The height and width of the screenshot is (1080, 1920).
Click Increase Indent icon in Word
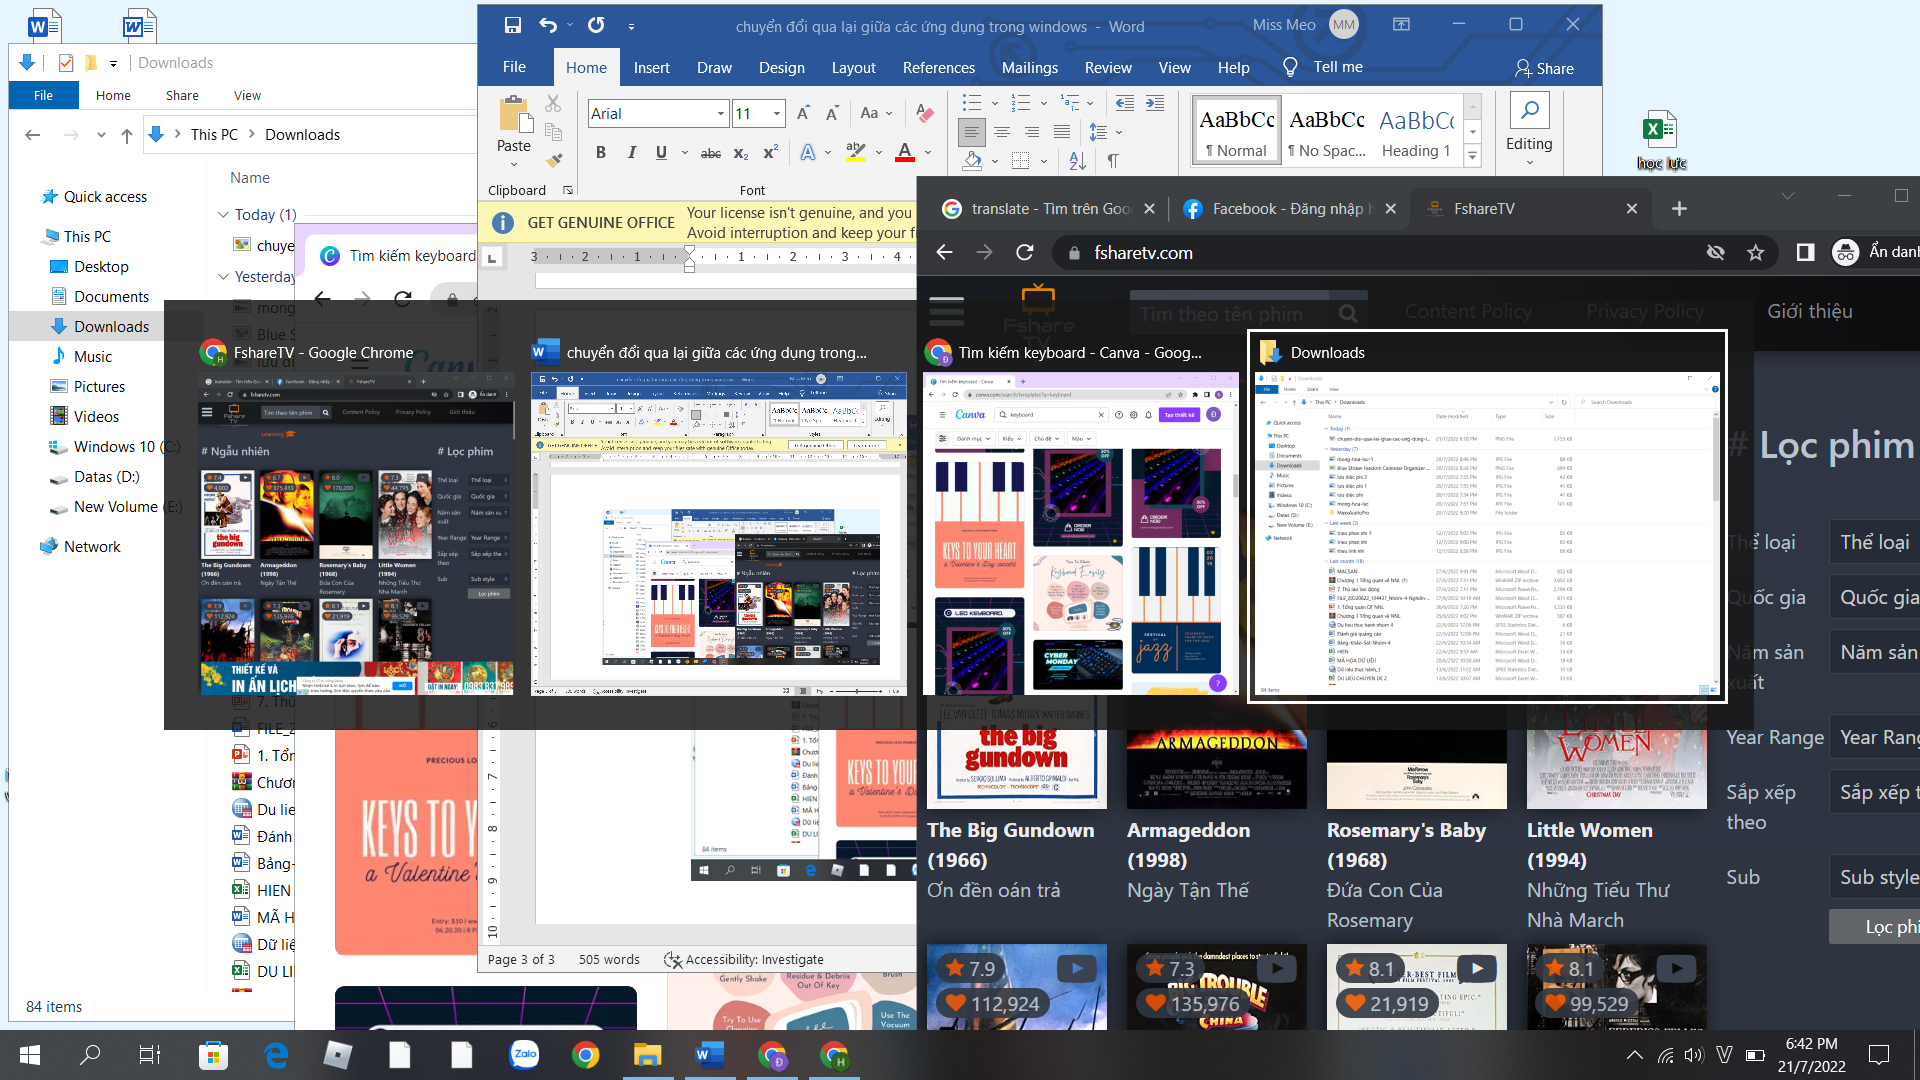click(1155, 103)
